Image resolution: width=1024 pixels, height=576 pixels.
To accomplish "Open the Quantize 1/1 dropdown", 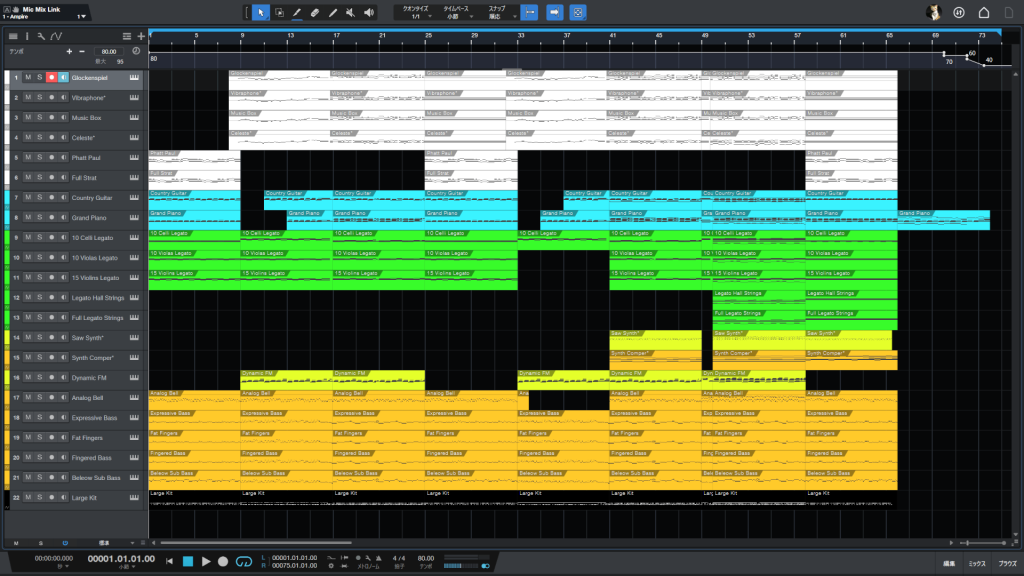I will pos(411,13).
